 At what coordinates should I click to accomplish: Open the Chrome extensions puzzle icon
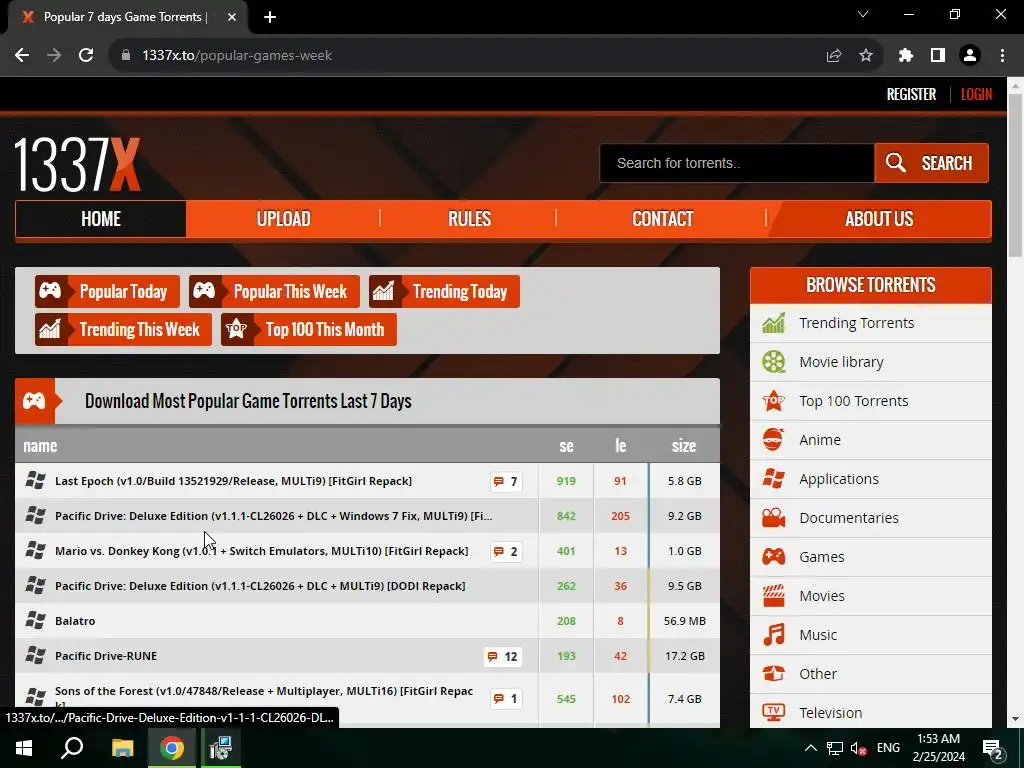point(905,56)
